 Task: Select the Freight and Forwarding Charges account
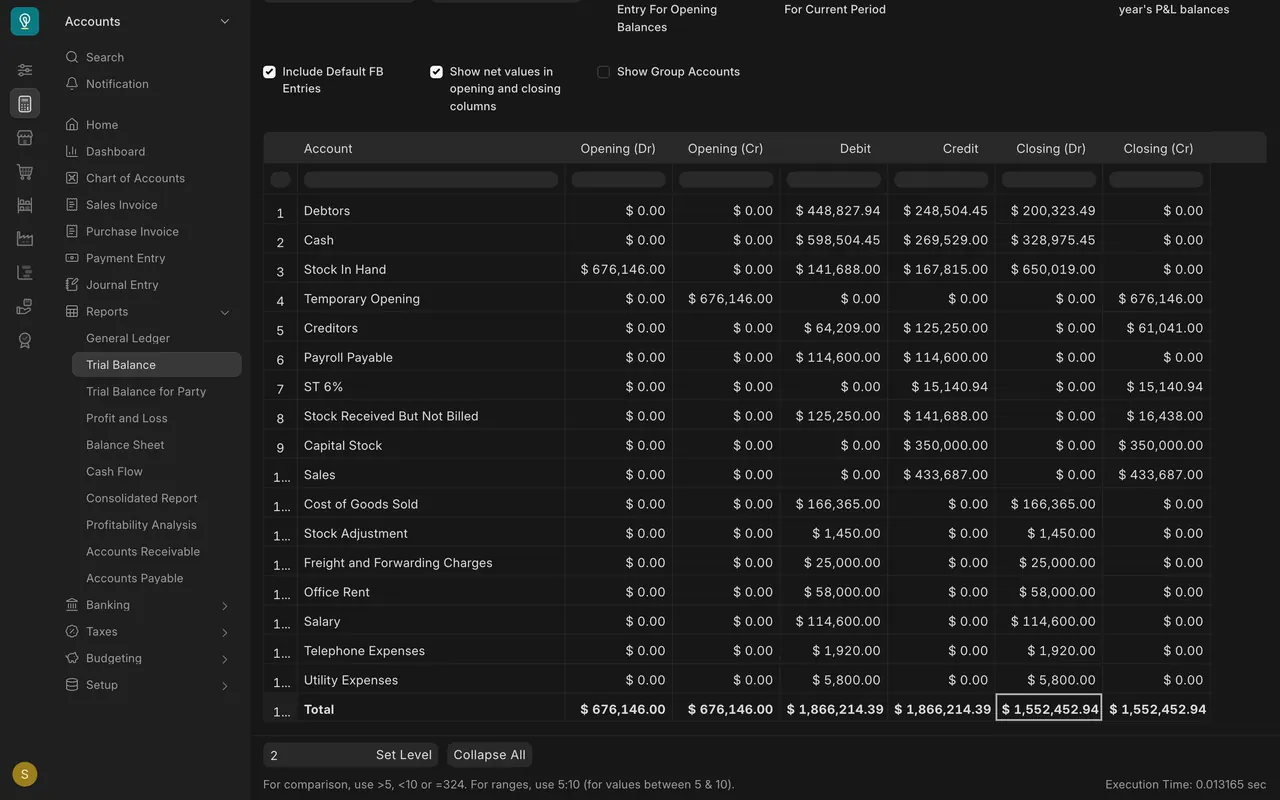[x=398, y=563]
